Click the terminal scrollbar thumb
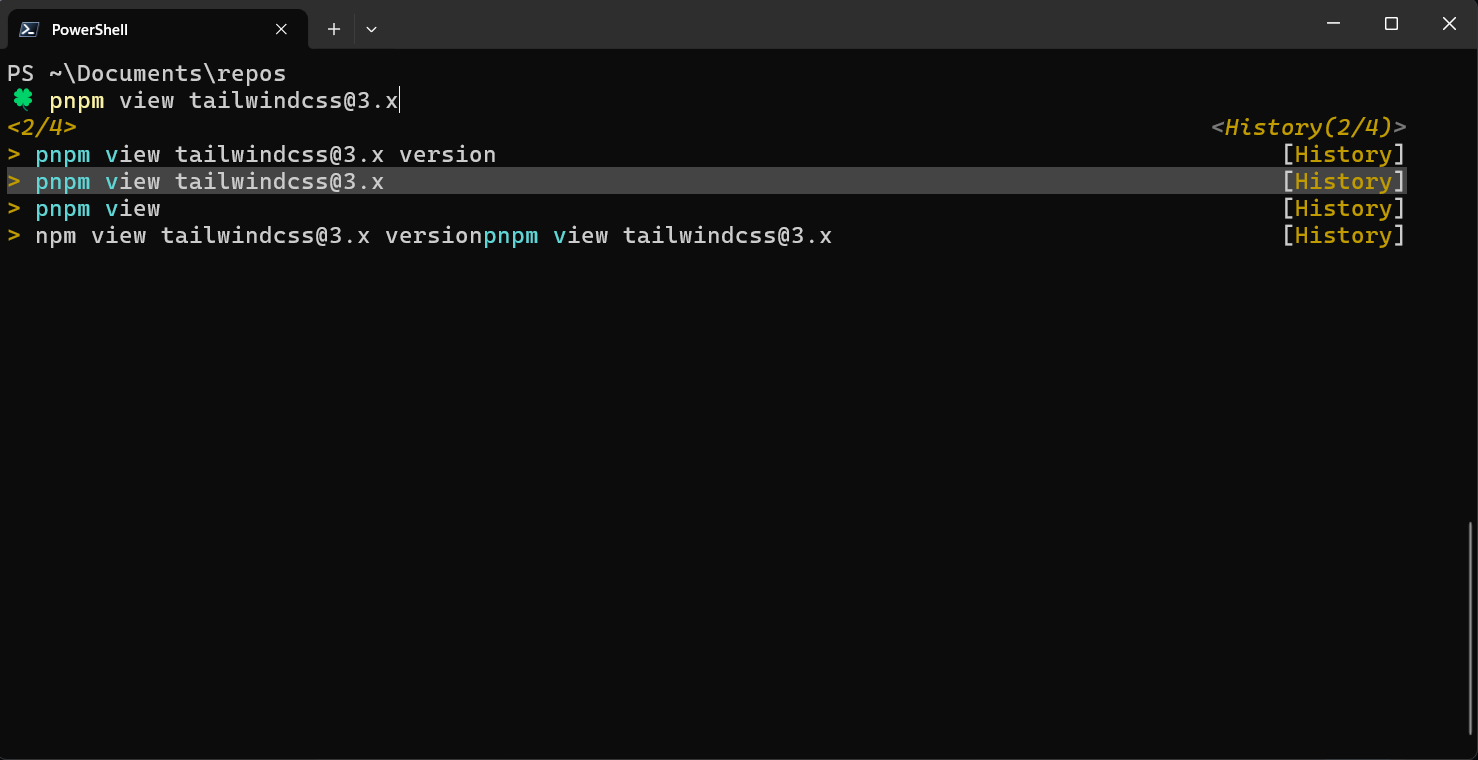 1470,627
